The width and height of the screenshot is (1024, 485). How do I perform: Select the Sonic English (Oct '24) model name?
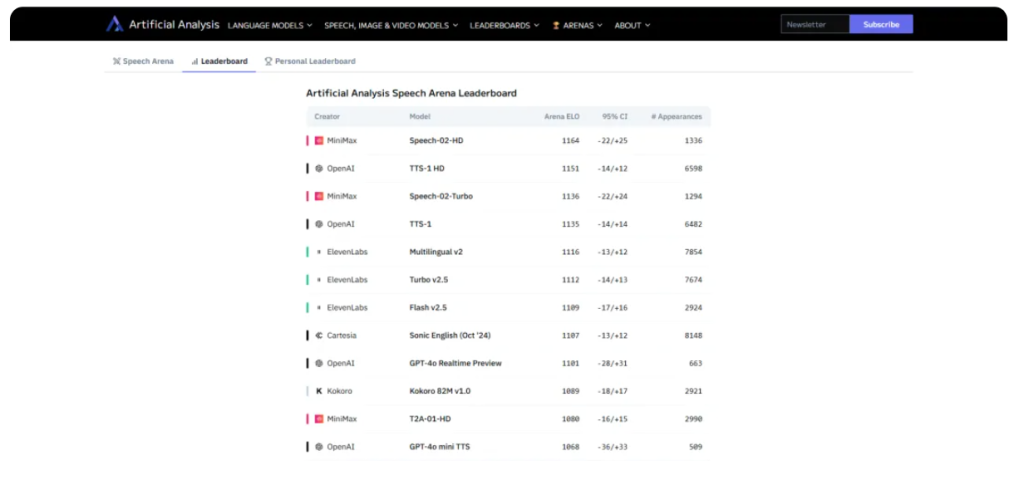pyautogui.click(x=450, y=336)
